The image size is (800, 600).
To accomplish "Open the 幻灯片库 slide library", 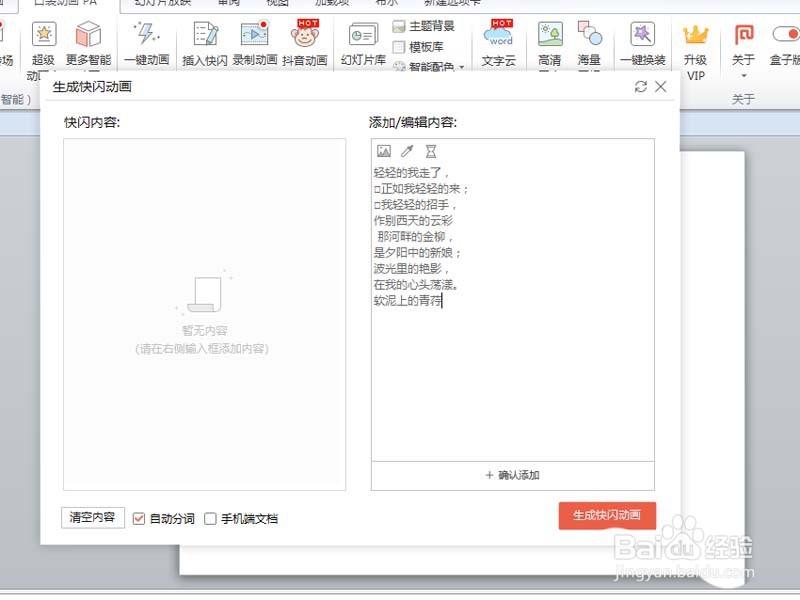I will pos(363,45).
